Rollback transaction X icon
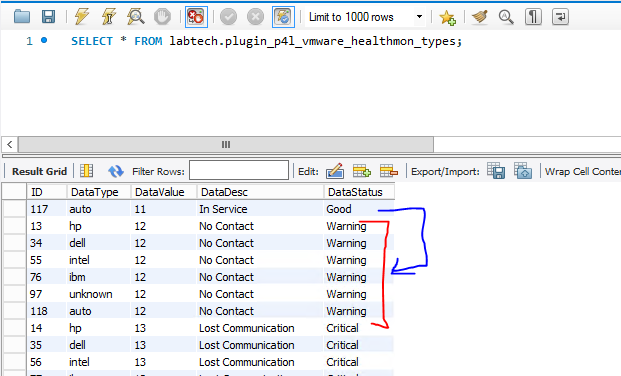Viewport: 621px width, 376px height. coord(255,17)
